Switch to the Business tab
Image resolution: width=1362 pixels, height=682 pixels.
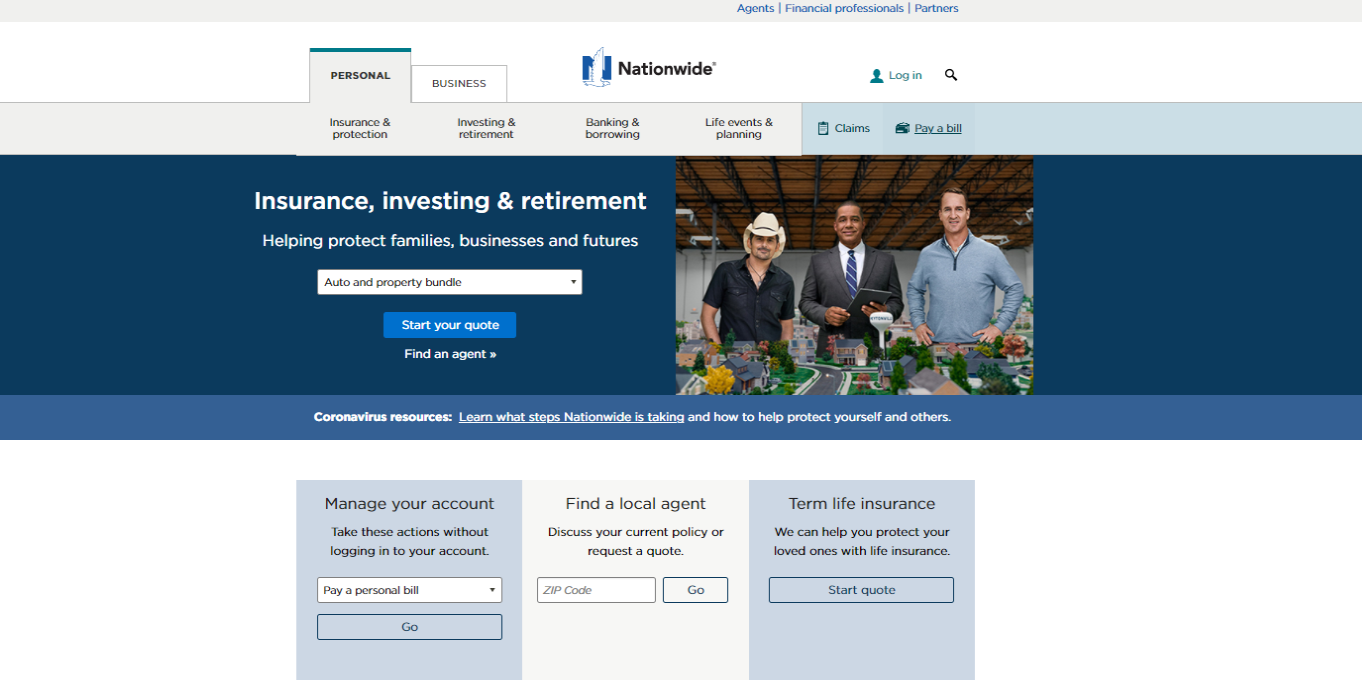(x=459, y=84)
